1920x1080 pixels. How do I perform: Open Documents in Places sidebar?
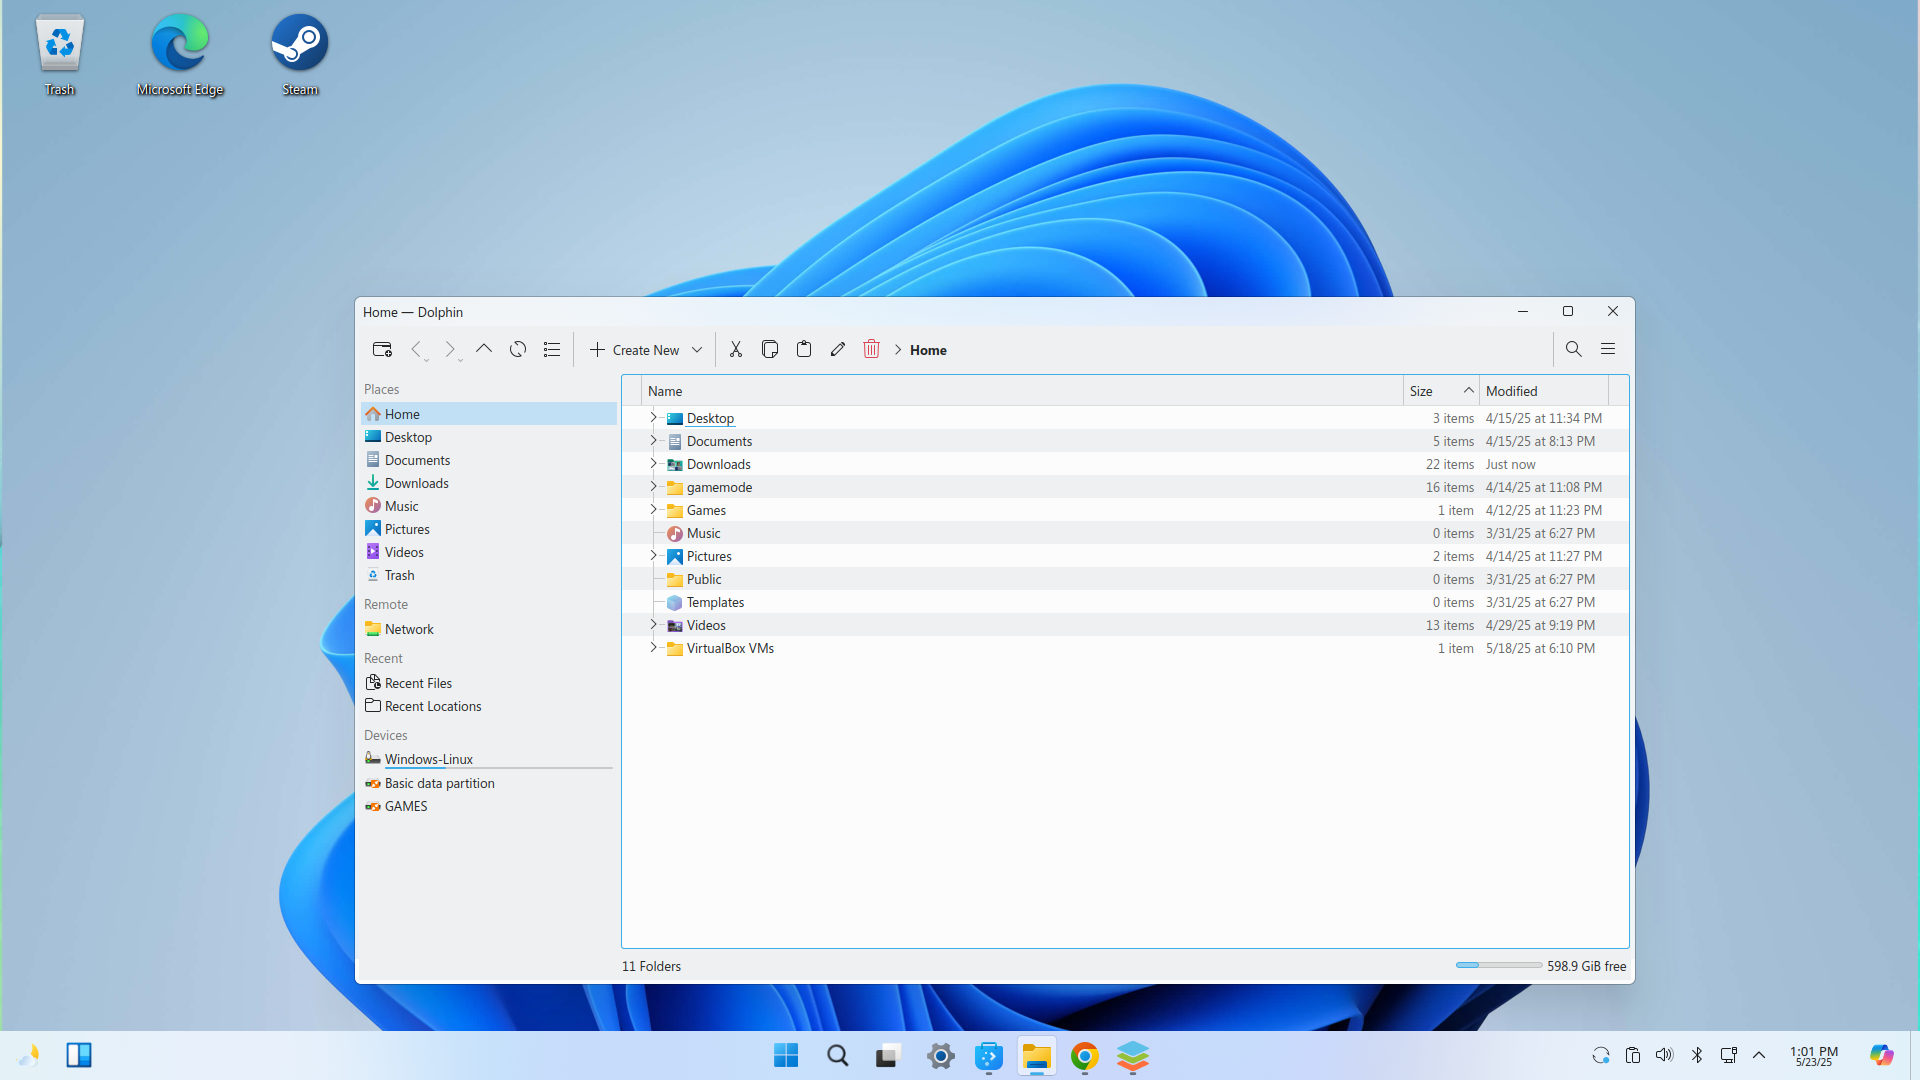489,460
